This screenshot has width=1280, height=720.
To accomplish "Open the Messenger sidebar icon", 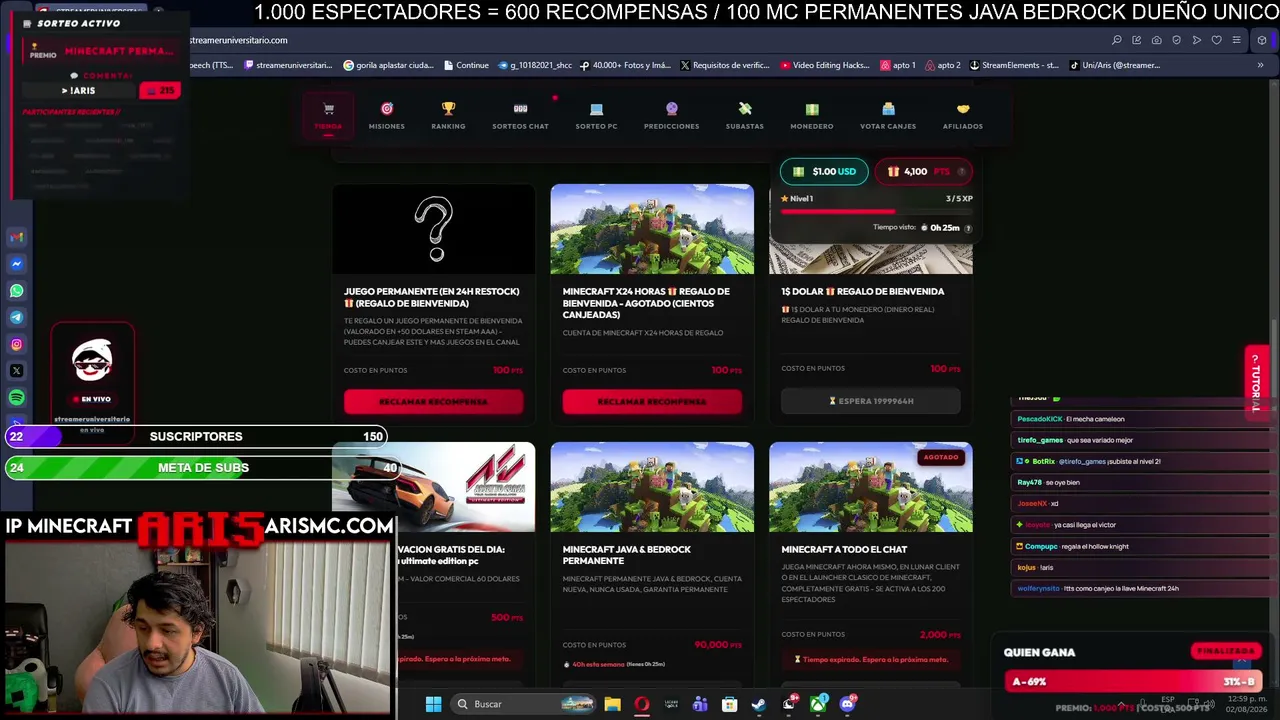I will coord(17,264).
